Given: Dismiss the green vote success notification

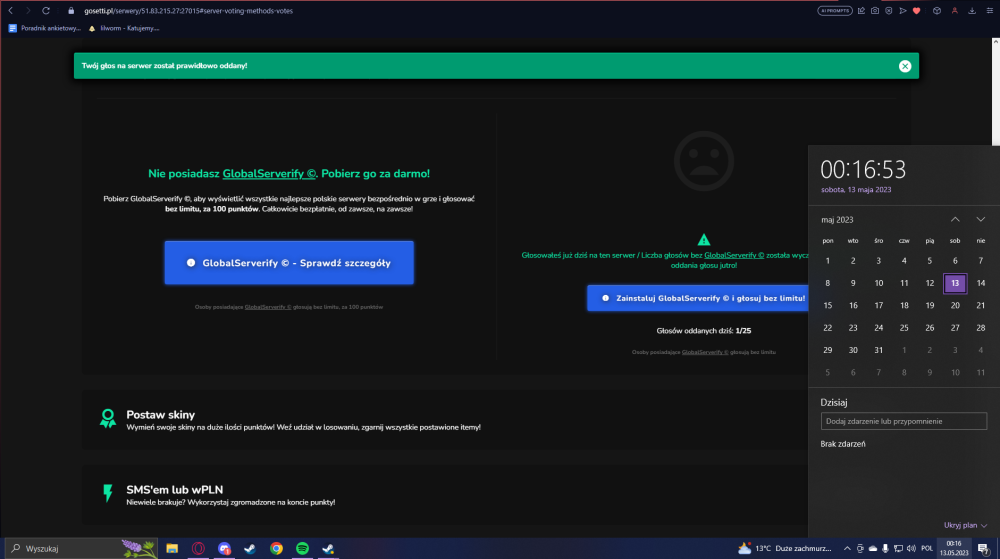Looking at the screenshot, I should click(x=904, y=66).
